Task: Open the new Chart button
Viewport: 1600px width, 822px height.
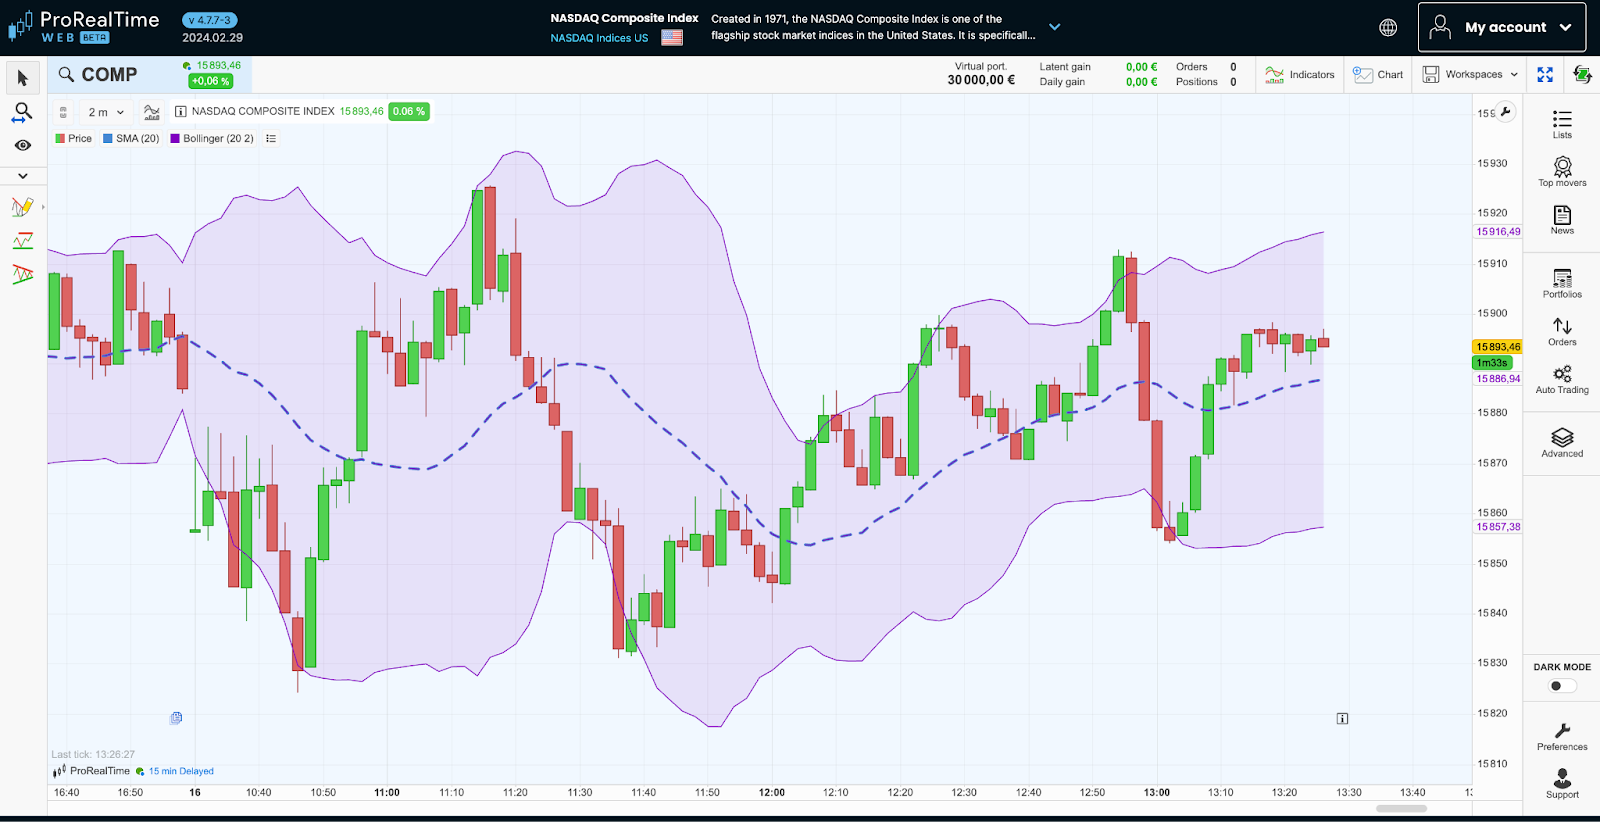Action: [x=1378, y=75]
